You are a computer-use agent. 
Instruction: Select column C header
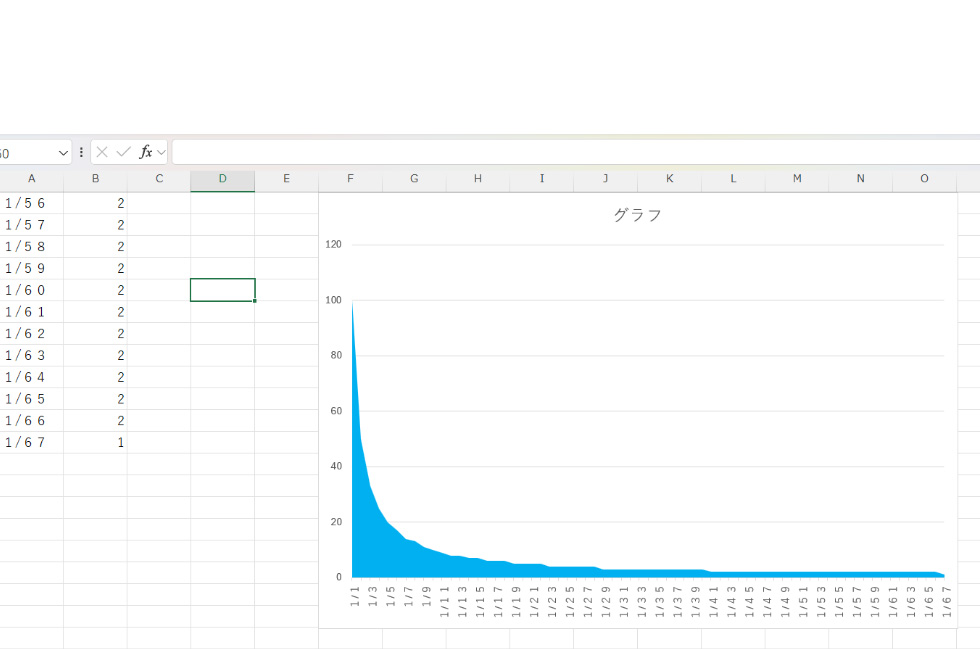[x=159, y=179]
